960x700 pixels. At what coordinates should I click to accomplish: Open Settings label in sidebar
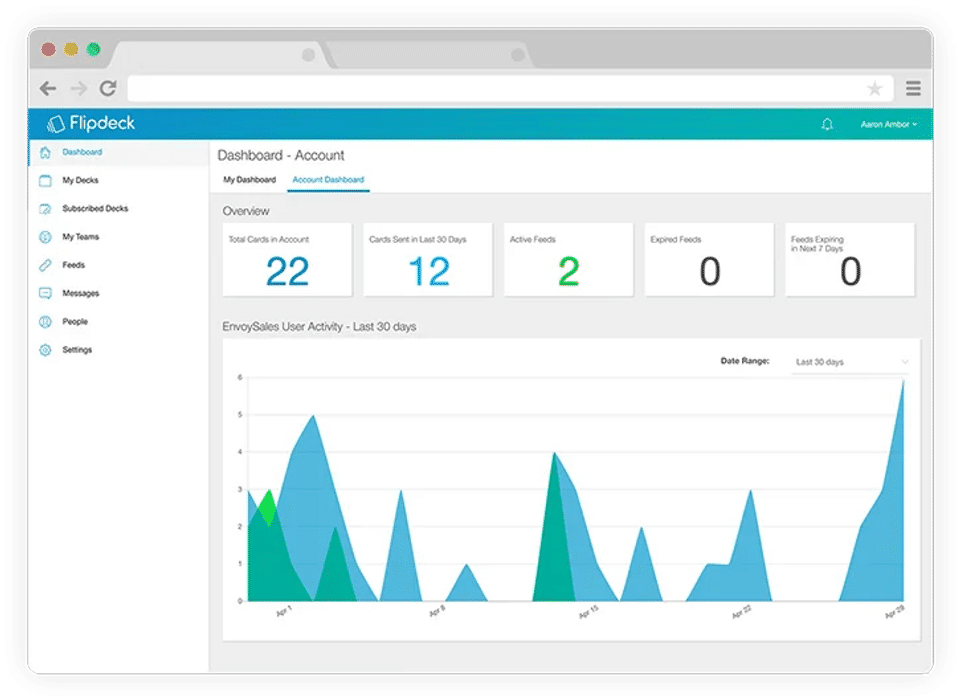coord(77,350)
